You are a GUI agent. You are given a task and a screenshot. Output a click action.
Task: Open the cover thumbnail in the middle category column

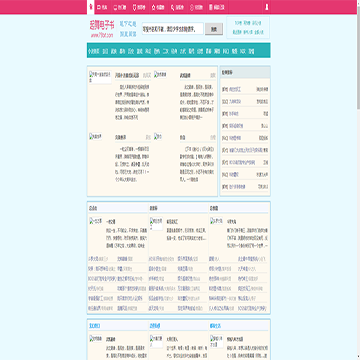156,223
